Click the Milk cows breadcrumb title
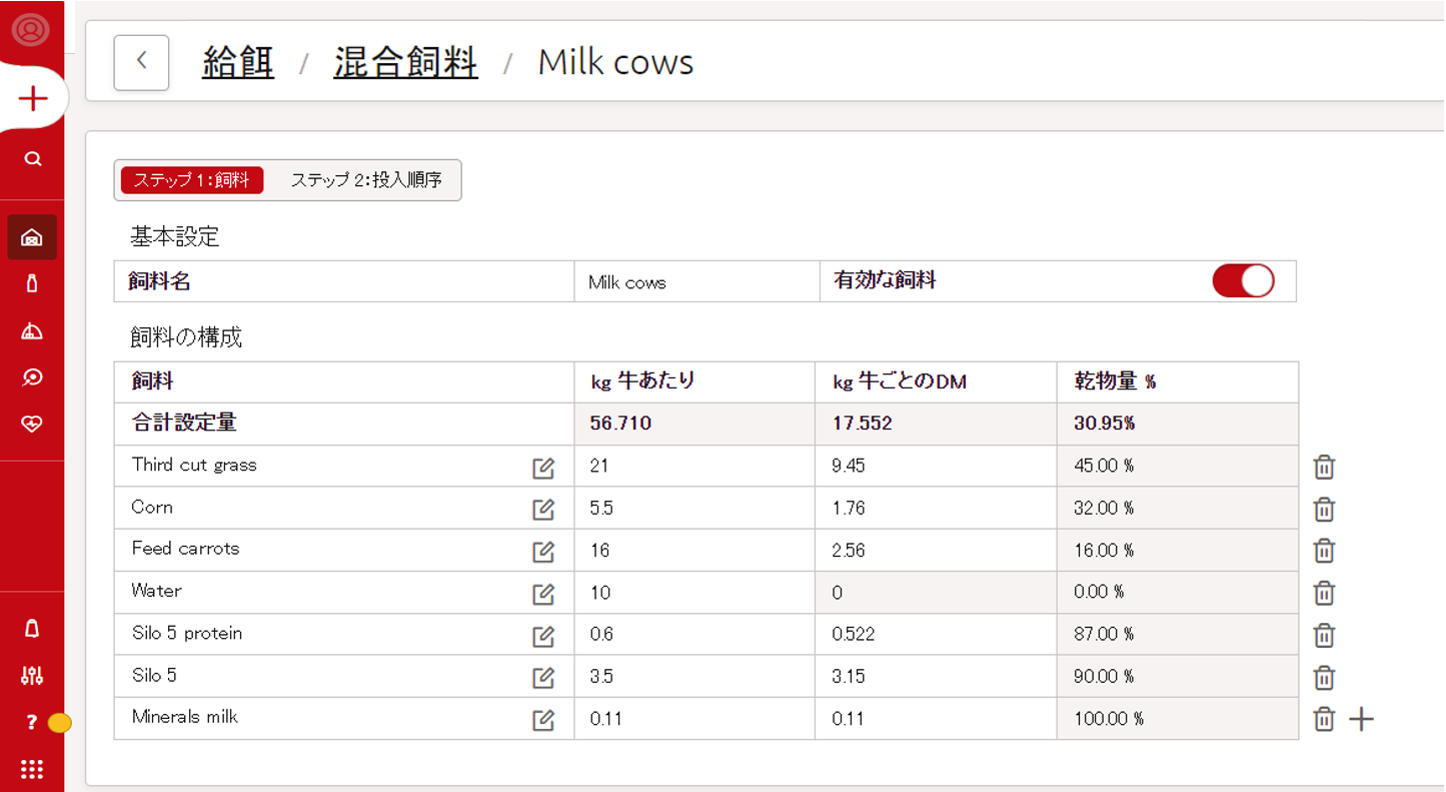 coord(616,62)
